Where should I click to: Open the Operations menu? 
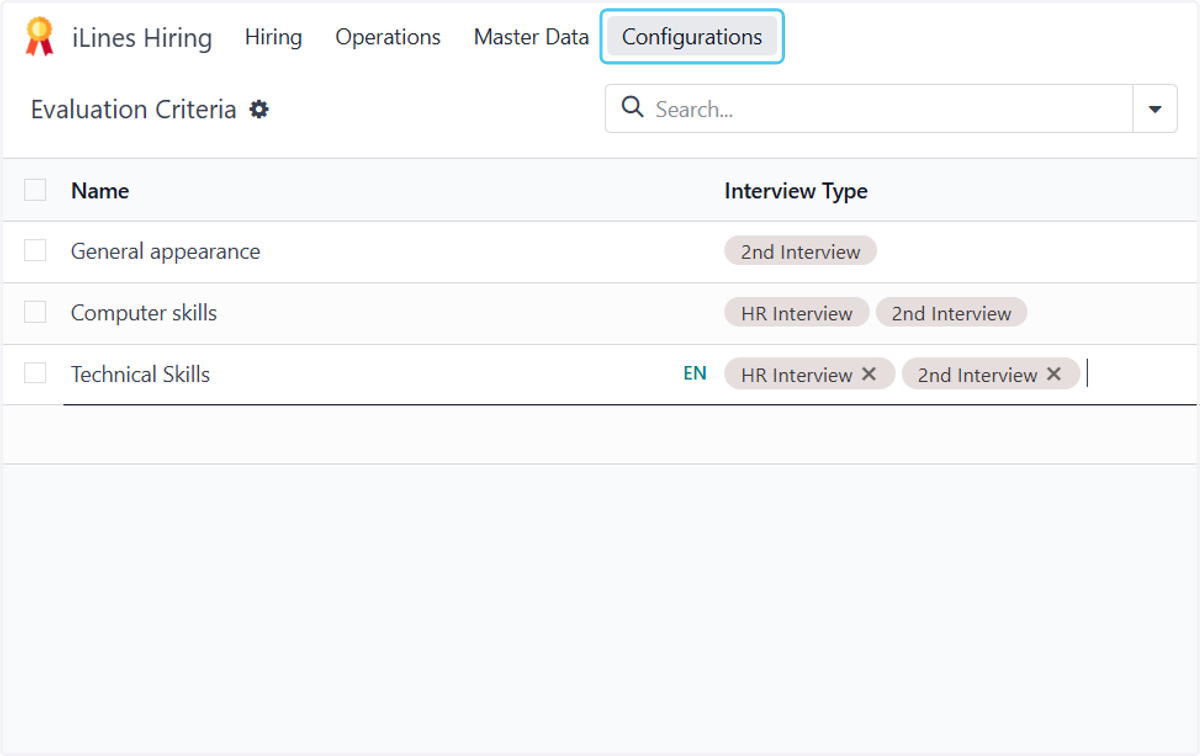click(388, 37)
